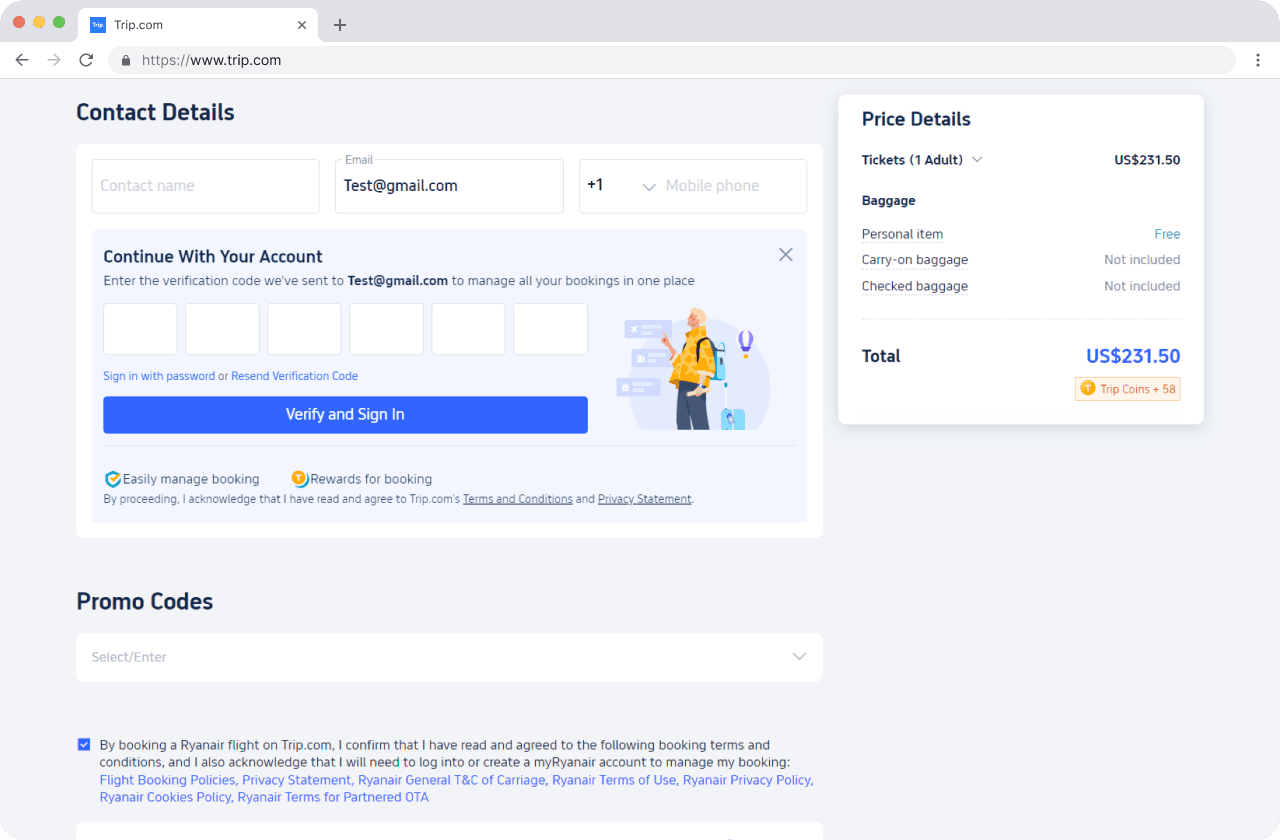The image size is (1280, 840).
Task: Open the +1 country code dropdown
Action: 622,186
